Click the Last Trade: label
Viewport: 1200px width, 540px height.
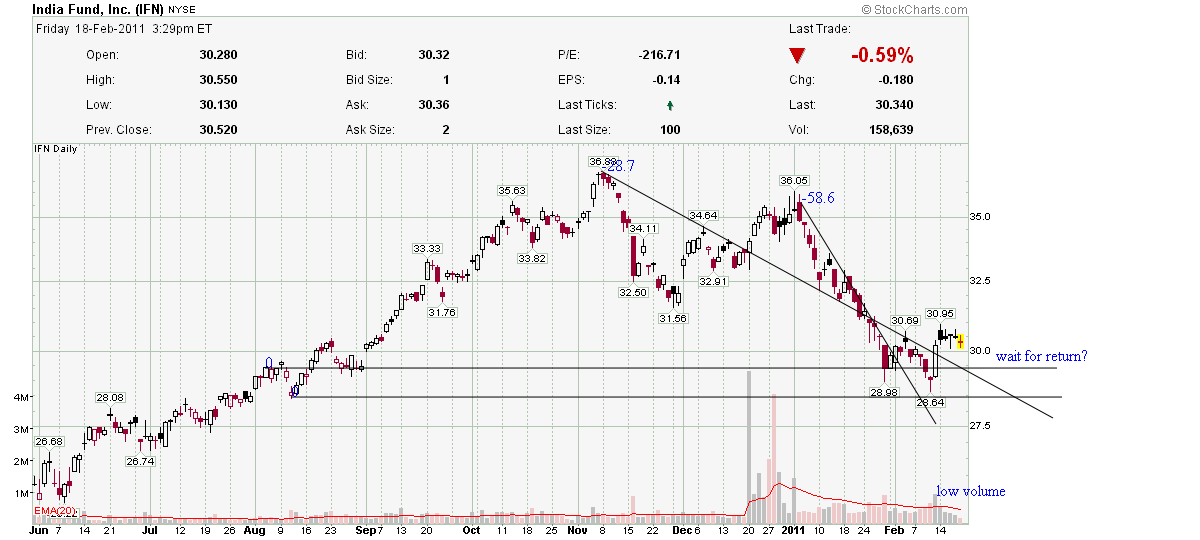click(x=819, y=30)
